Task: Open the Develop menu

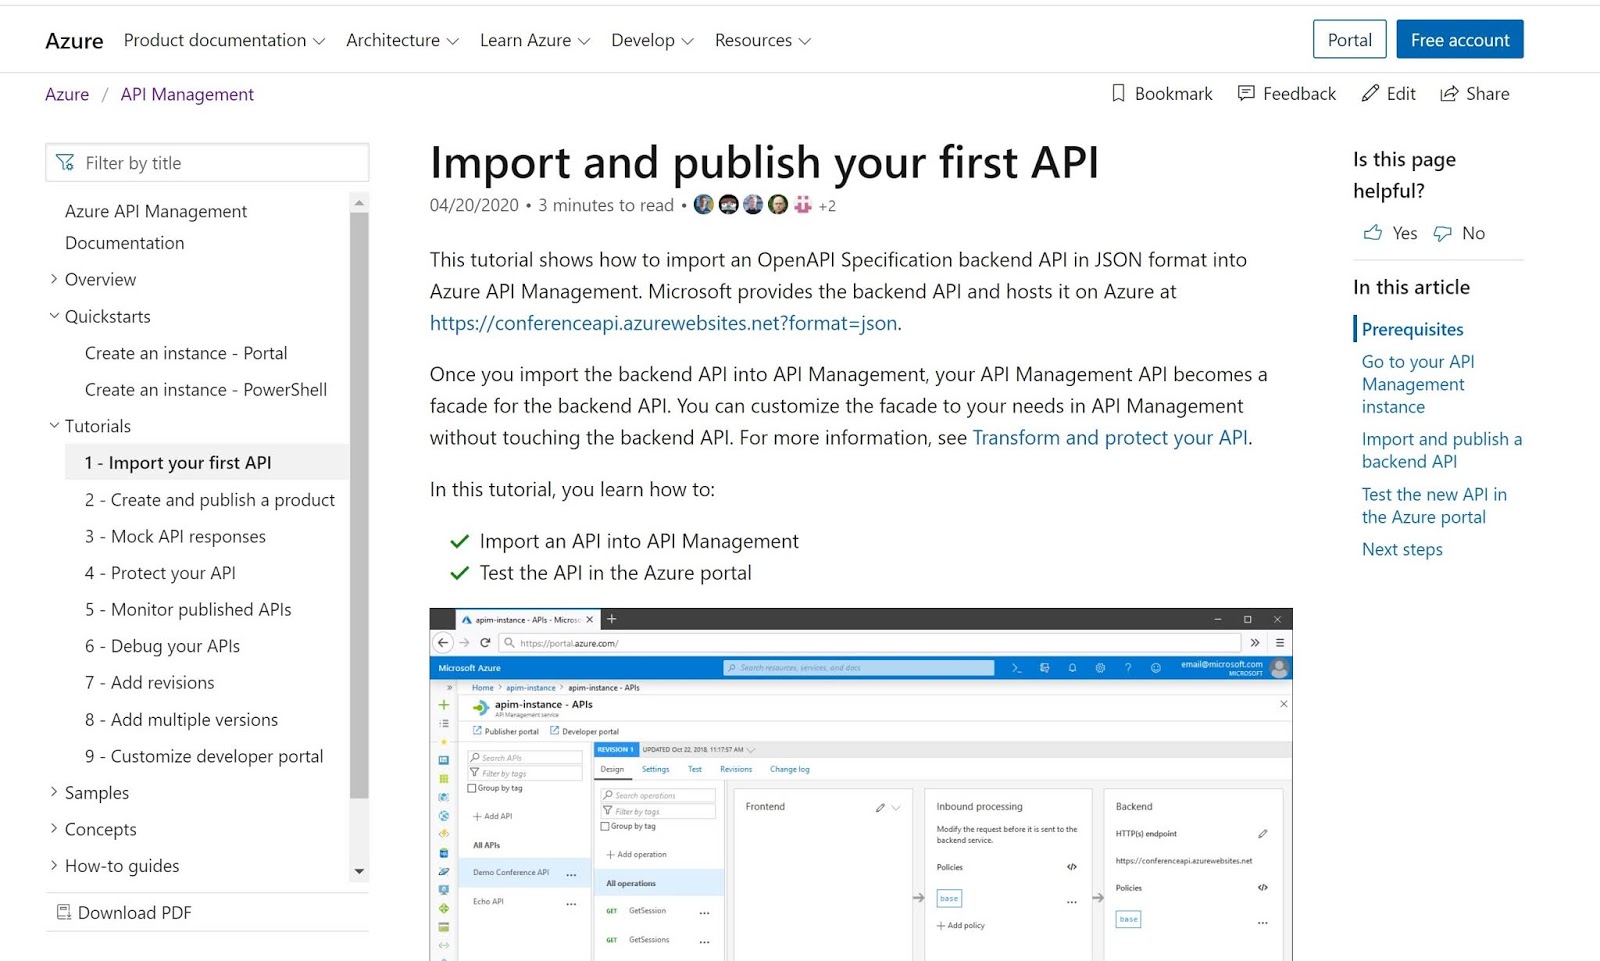Action: coord(652,40)
